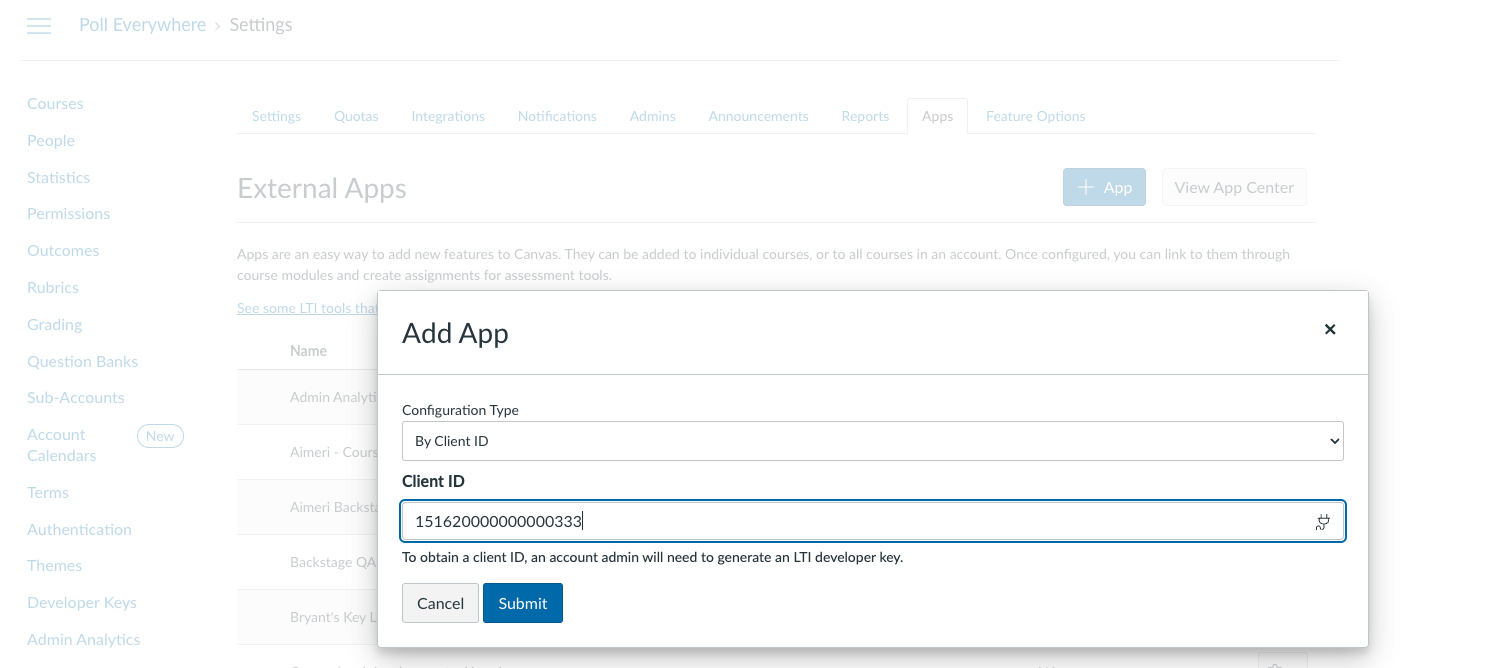Open Themes in the sidebar

pos(54,566)
